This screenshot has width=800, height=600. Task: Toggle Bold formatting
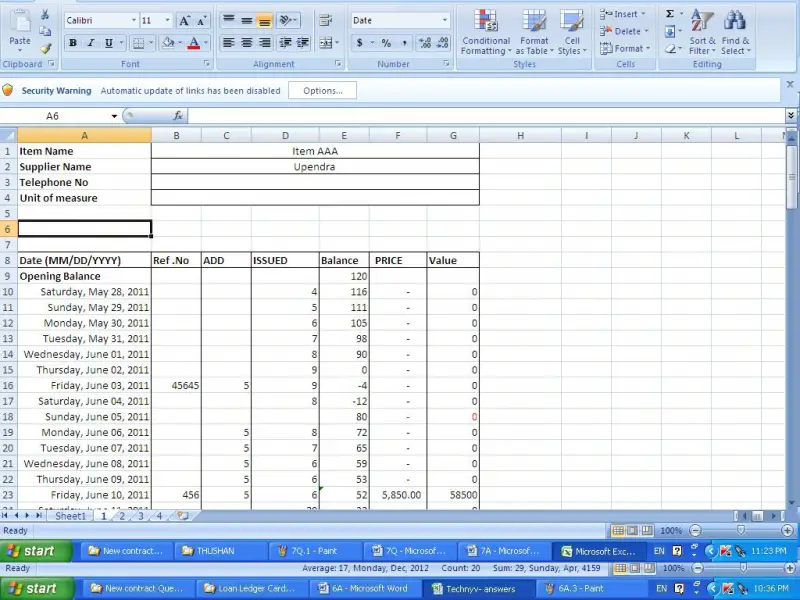pyautogui.click(x=73, y=43)
